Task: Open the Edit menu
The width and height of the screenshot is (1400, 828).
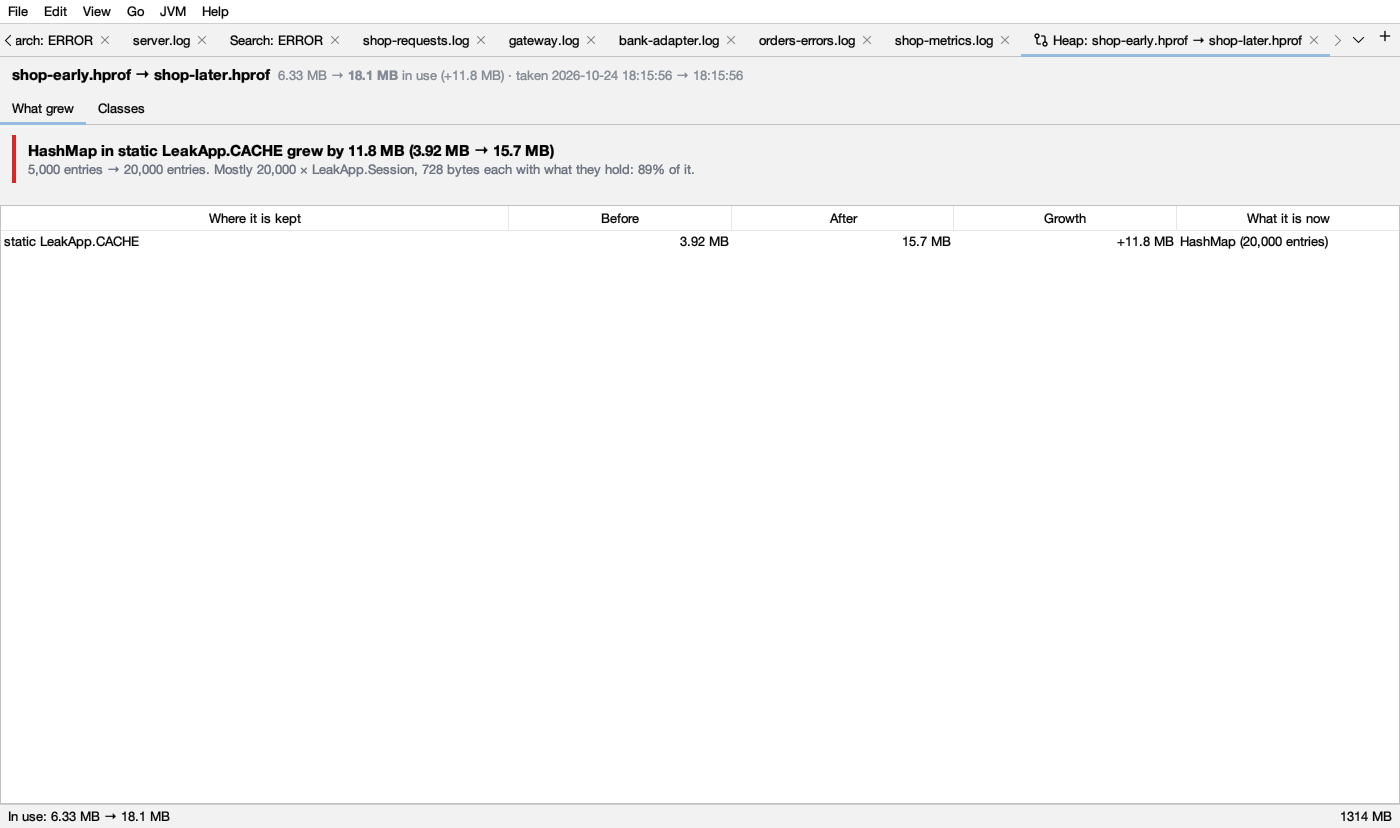Action: 56,11
